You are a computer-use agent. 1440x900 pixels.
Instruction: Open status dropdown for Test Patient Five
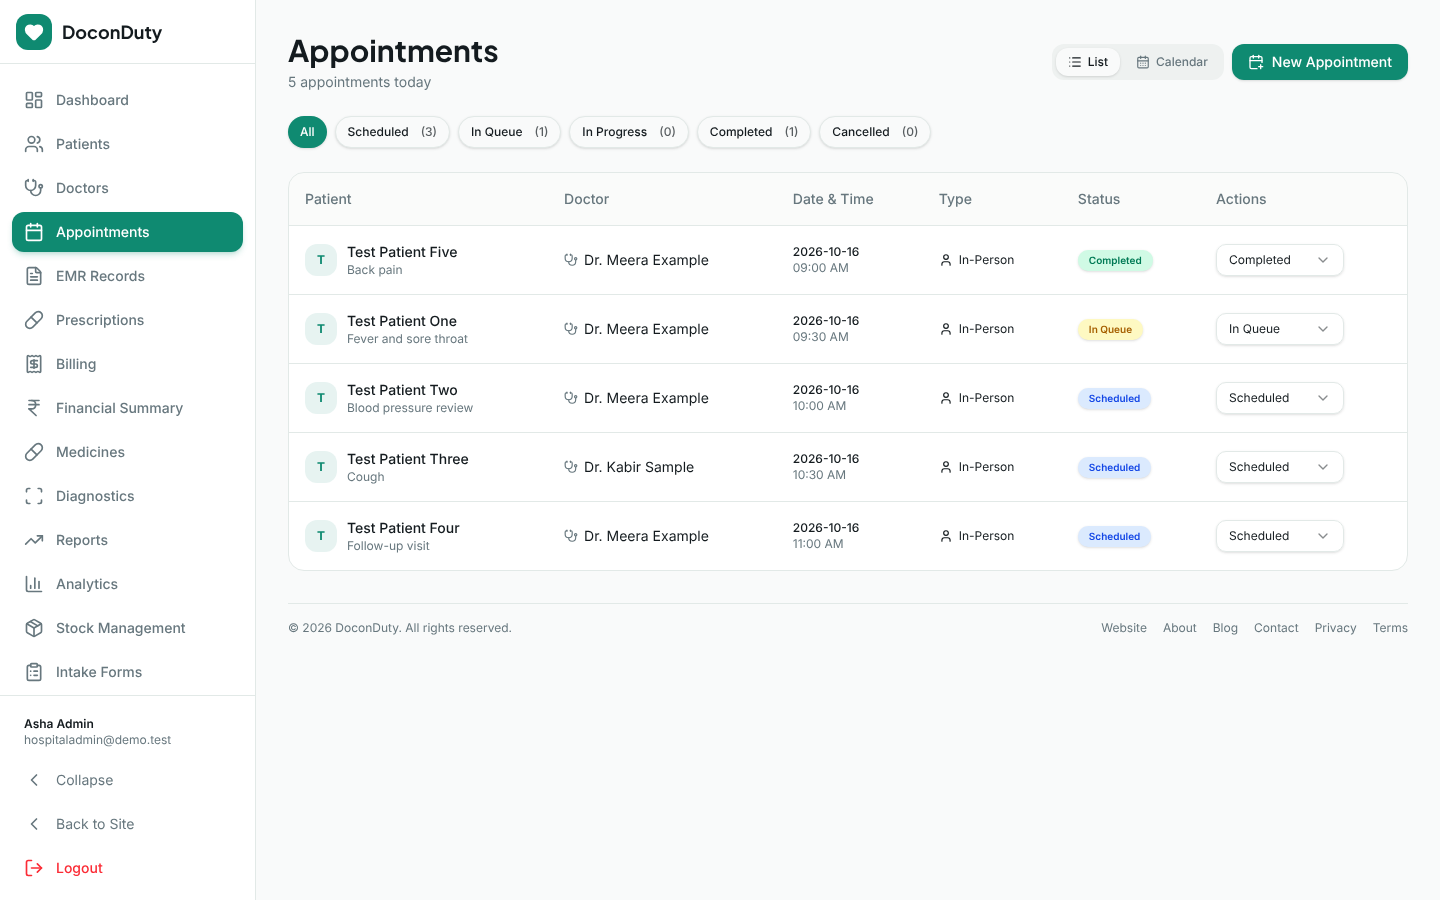1280,260
